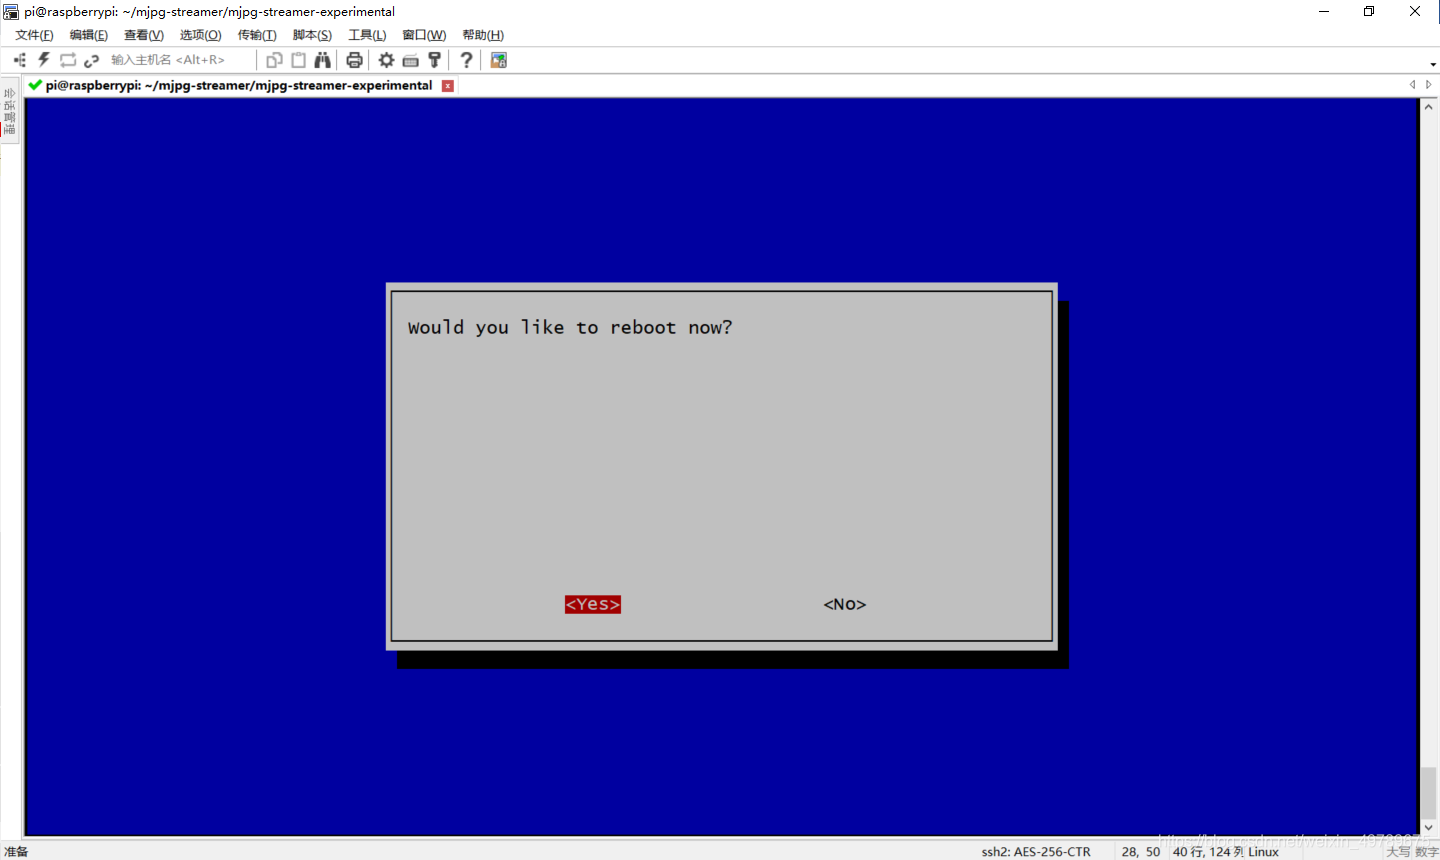The height and width of the screenshot is (860, 1440).
Task: Choose <No> in reboot dialog
Action: [845, 604]
